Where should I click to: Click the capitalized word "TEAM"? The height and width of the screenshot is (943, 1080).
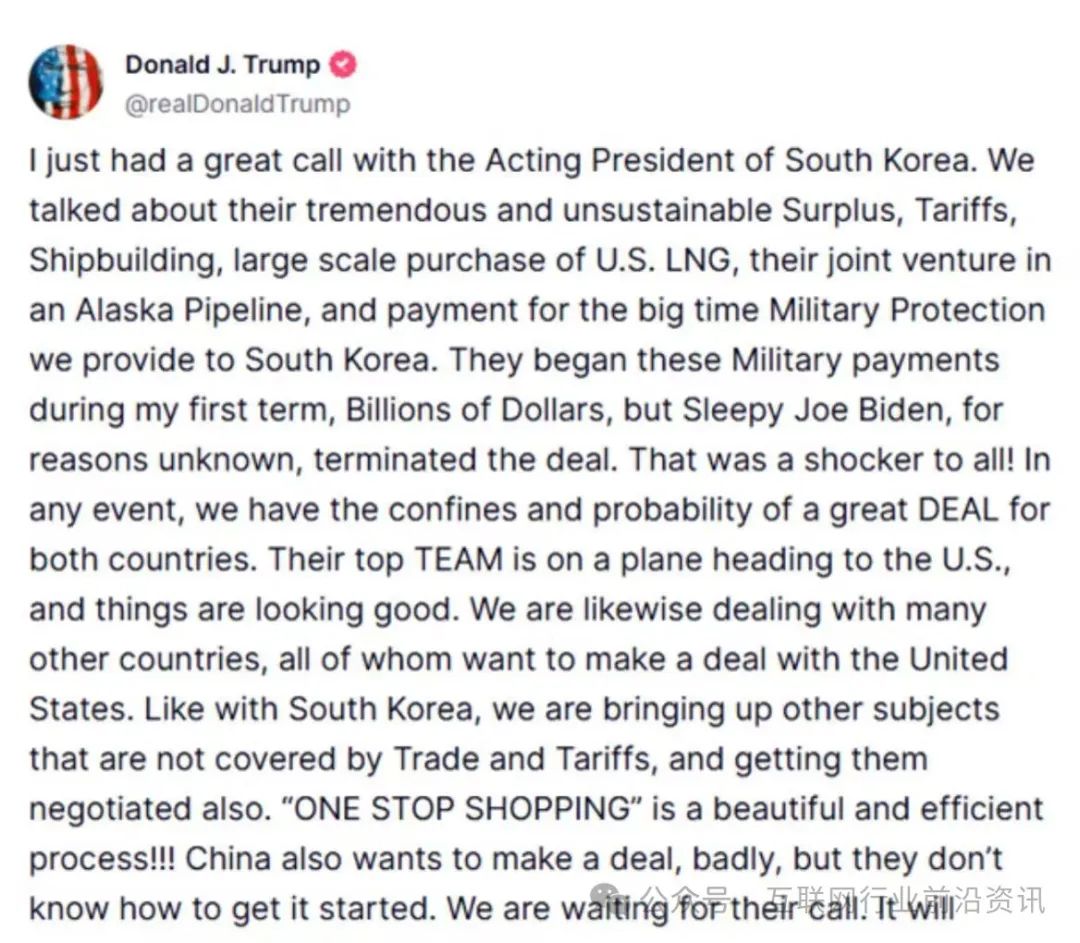[458, 560]
